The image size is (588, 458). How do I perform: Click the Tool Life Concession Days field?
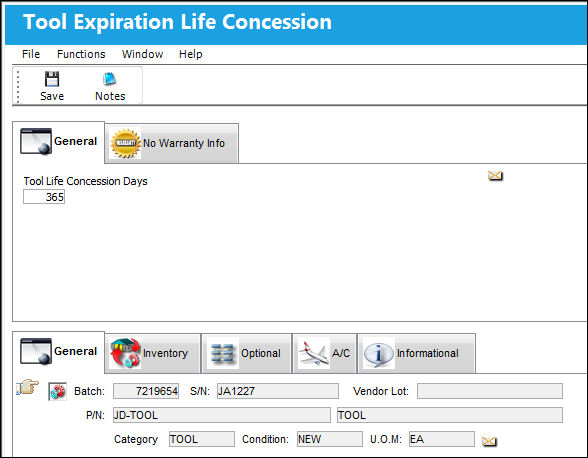pyautogui.click(x=44, y=197)
